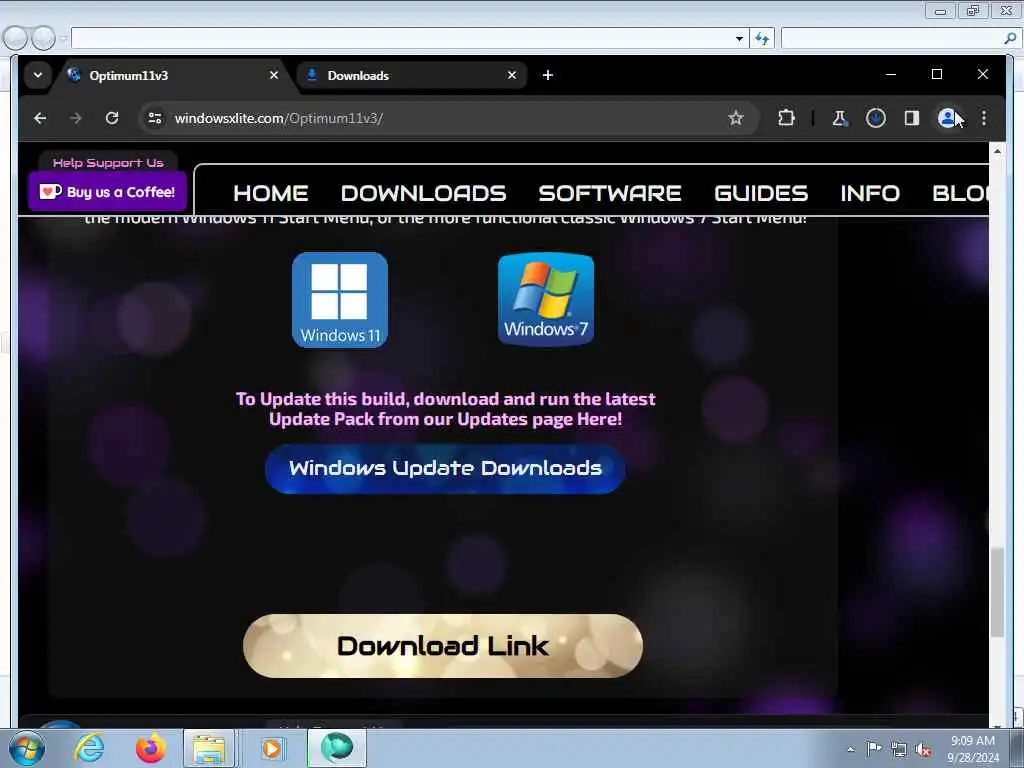Open network tray icon
The width and height of the screenshot is (1024, 768).
click(x=899, y=749)
